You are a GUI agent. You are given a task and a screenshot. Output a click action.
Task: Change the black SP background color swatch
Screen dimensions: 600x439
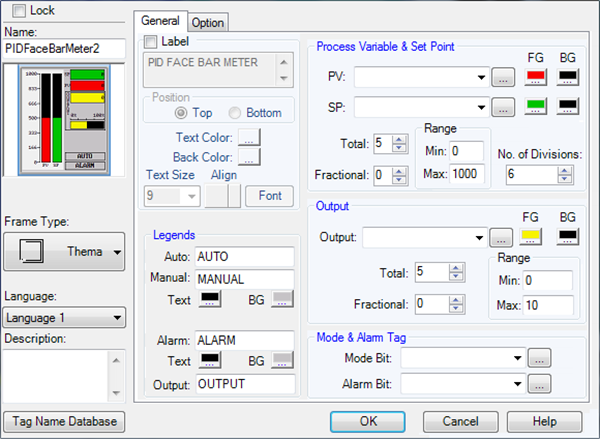click(568, 106)
